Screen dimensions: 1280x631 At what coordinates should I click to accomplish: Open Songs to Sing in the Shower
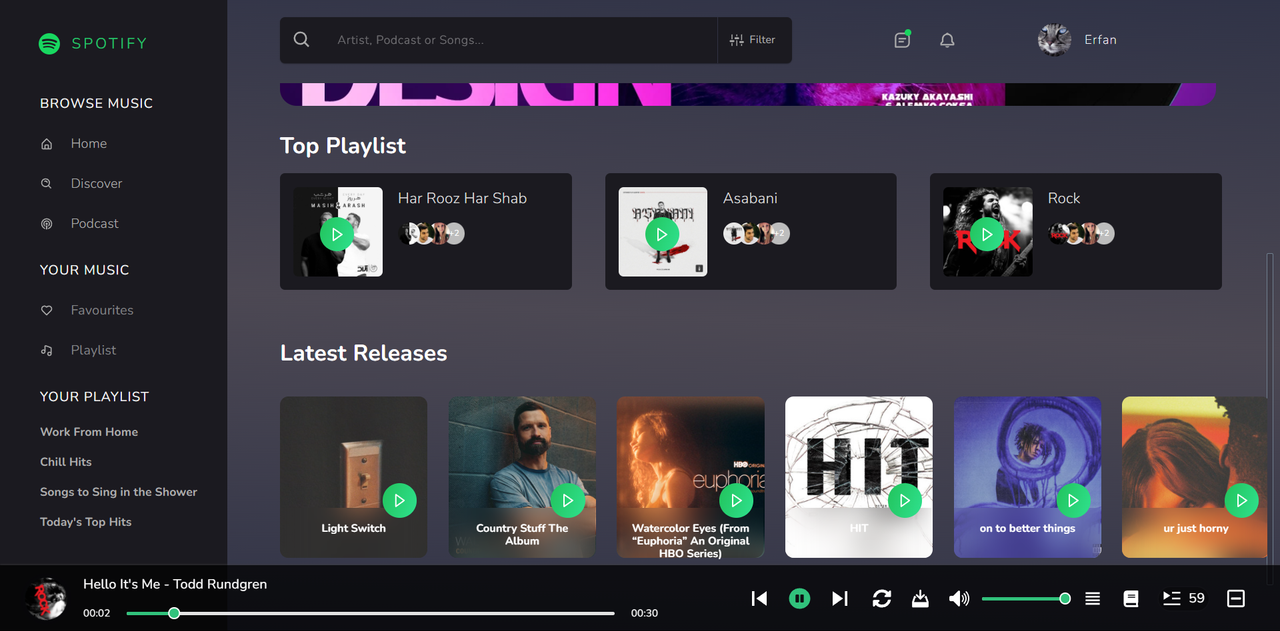119,492
